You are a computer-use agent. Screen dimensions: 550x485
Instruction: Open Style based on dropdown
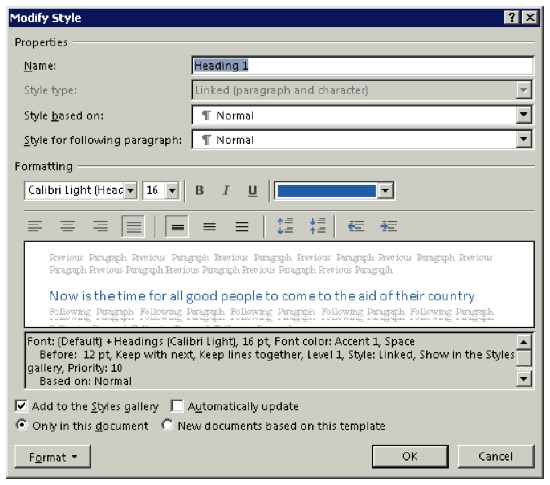pos(523,115)
